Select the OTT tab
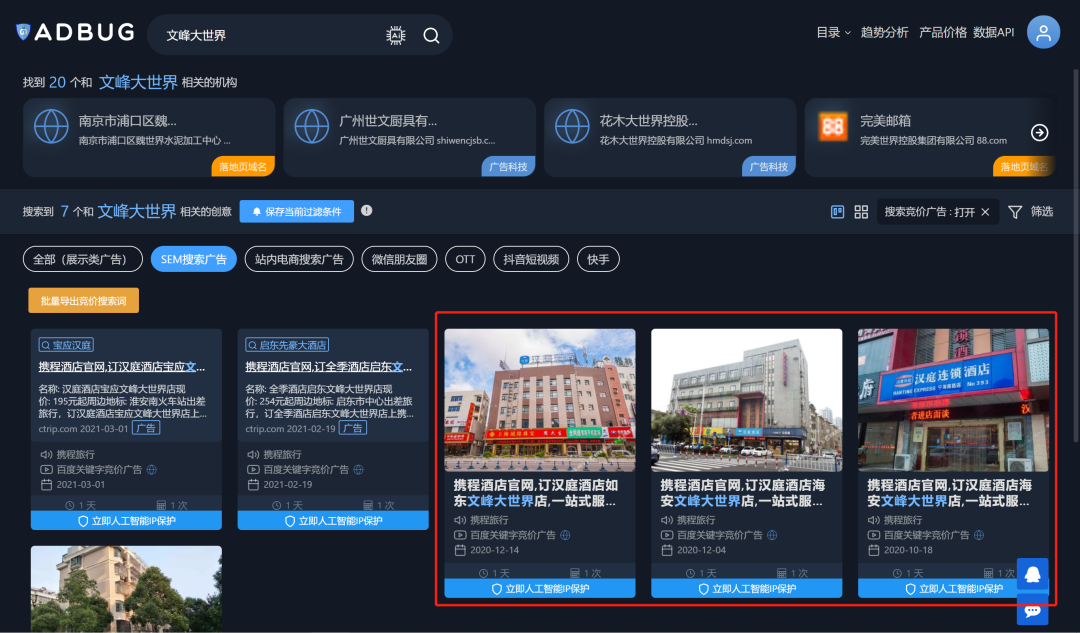Viewport: 1080px width, 633px height. click(x=465, y=259)
